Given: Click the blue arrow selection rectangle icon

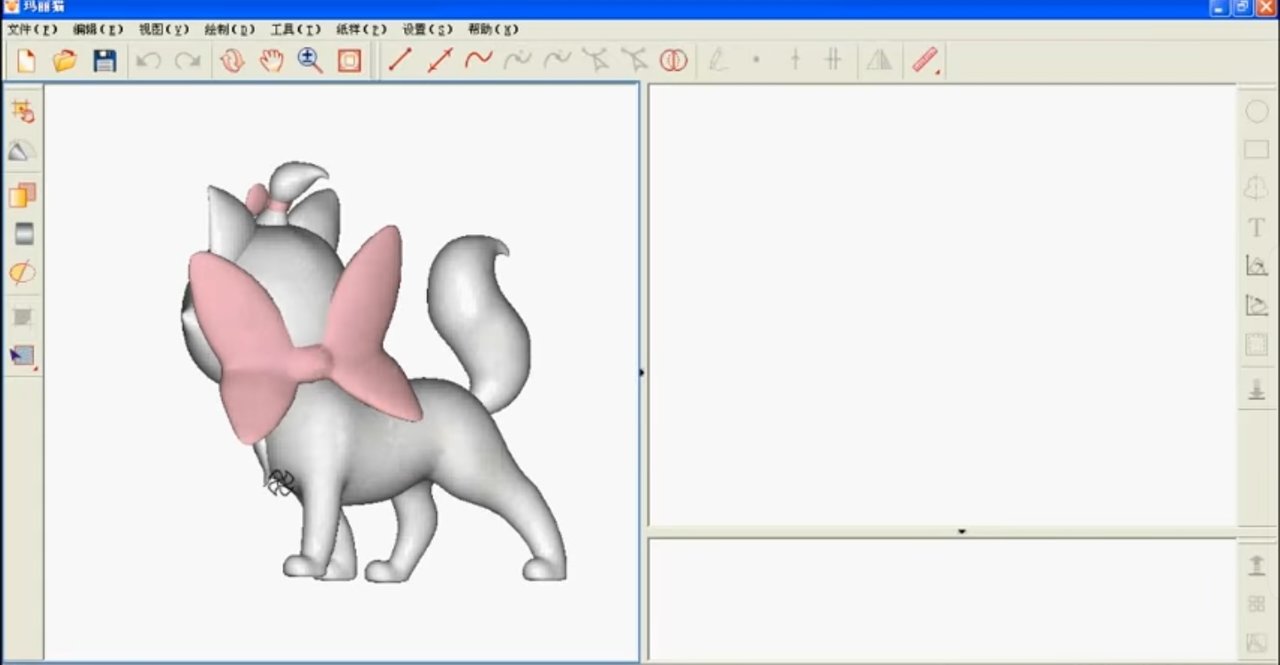Looking at the screenshot, I should pos(23,356).
